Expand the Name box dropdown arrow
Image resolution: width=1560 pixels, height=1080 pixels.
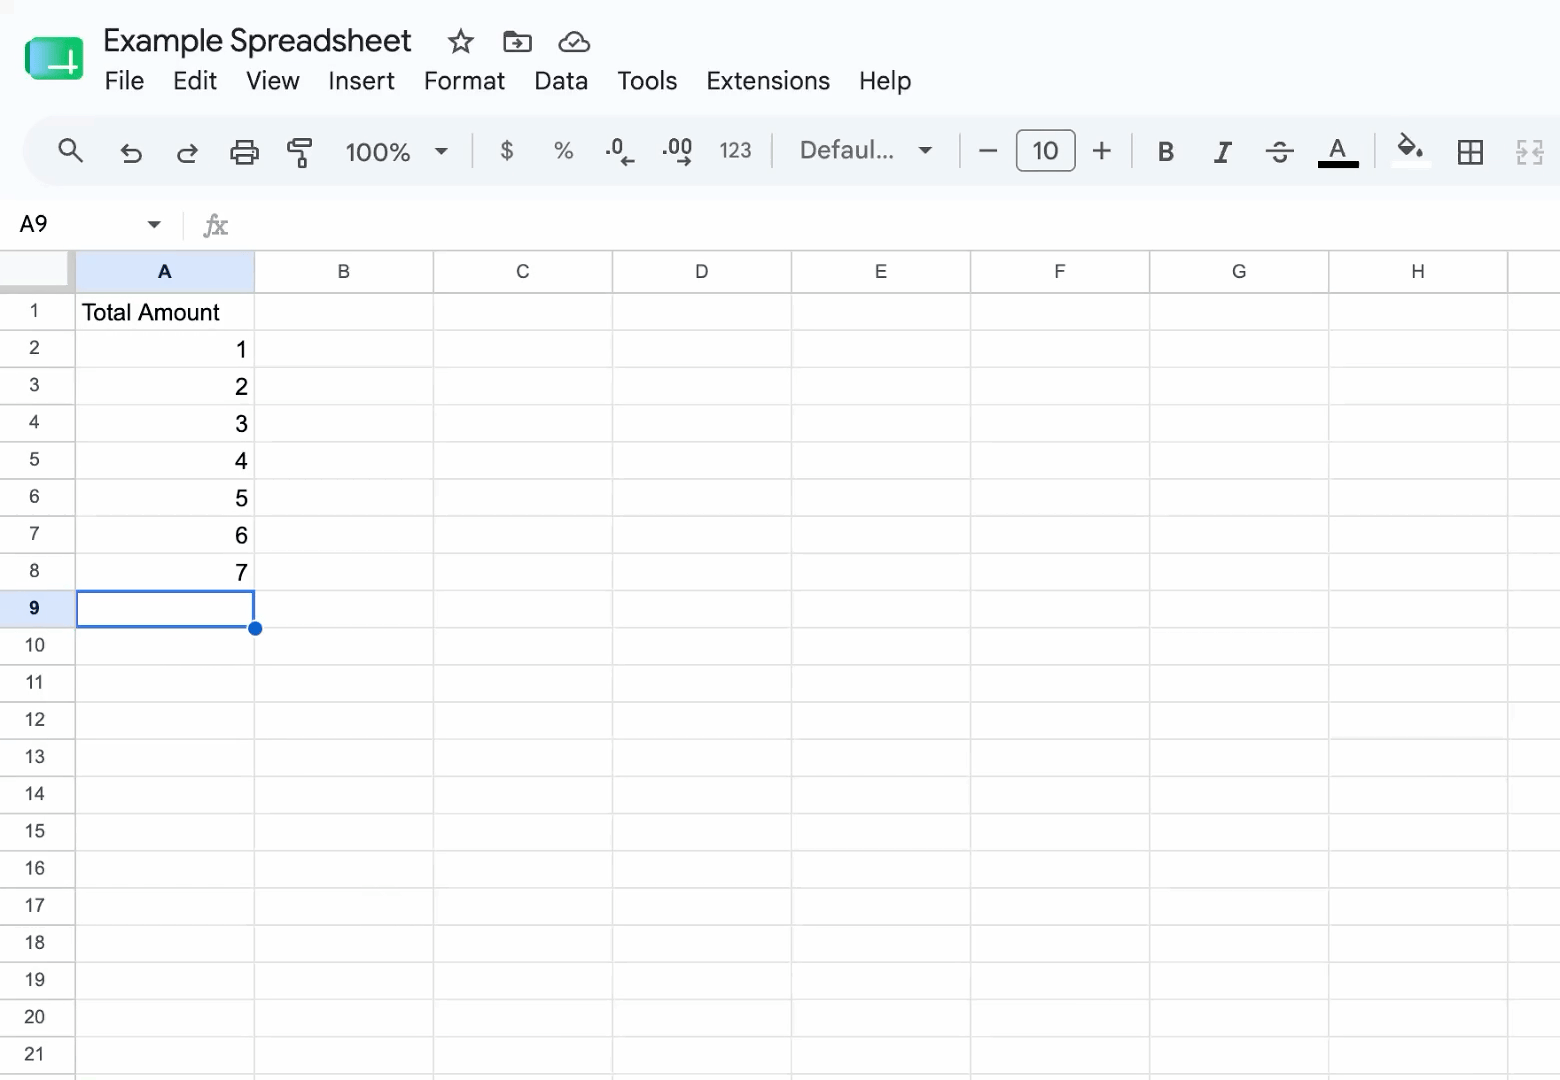click(x=154, y=224)
